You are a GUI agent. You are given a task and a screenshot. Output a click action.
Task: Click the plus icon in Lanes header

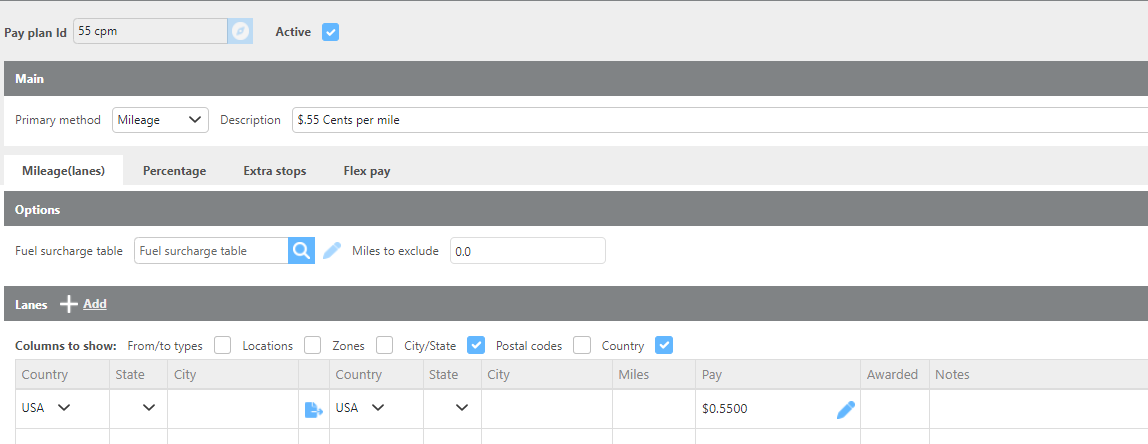pos(69,304)
